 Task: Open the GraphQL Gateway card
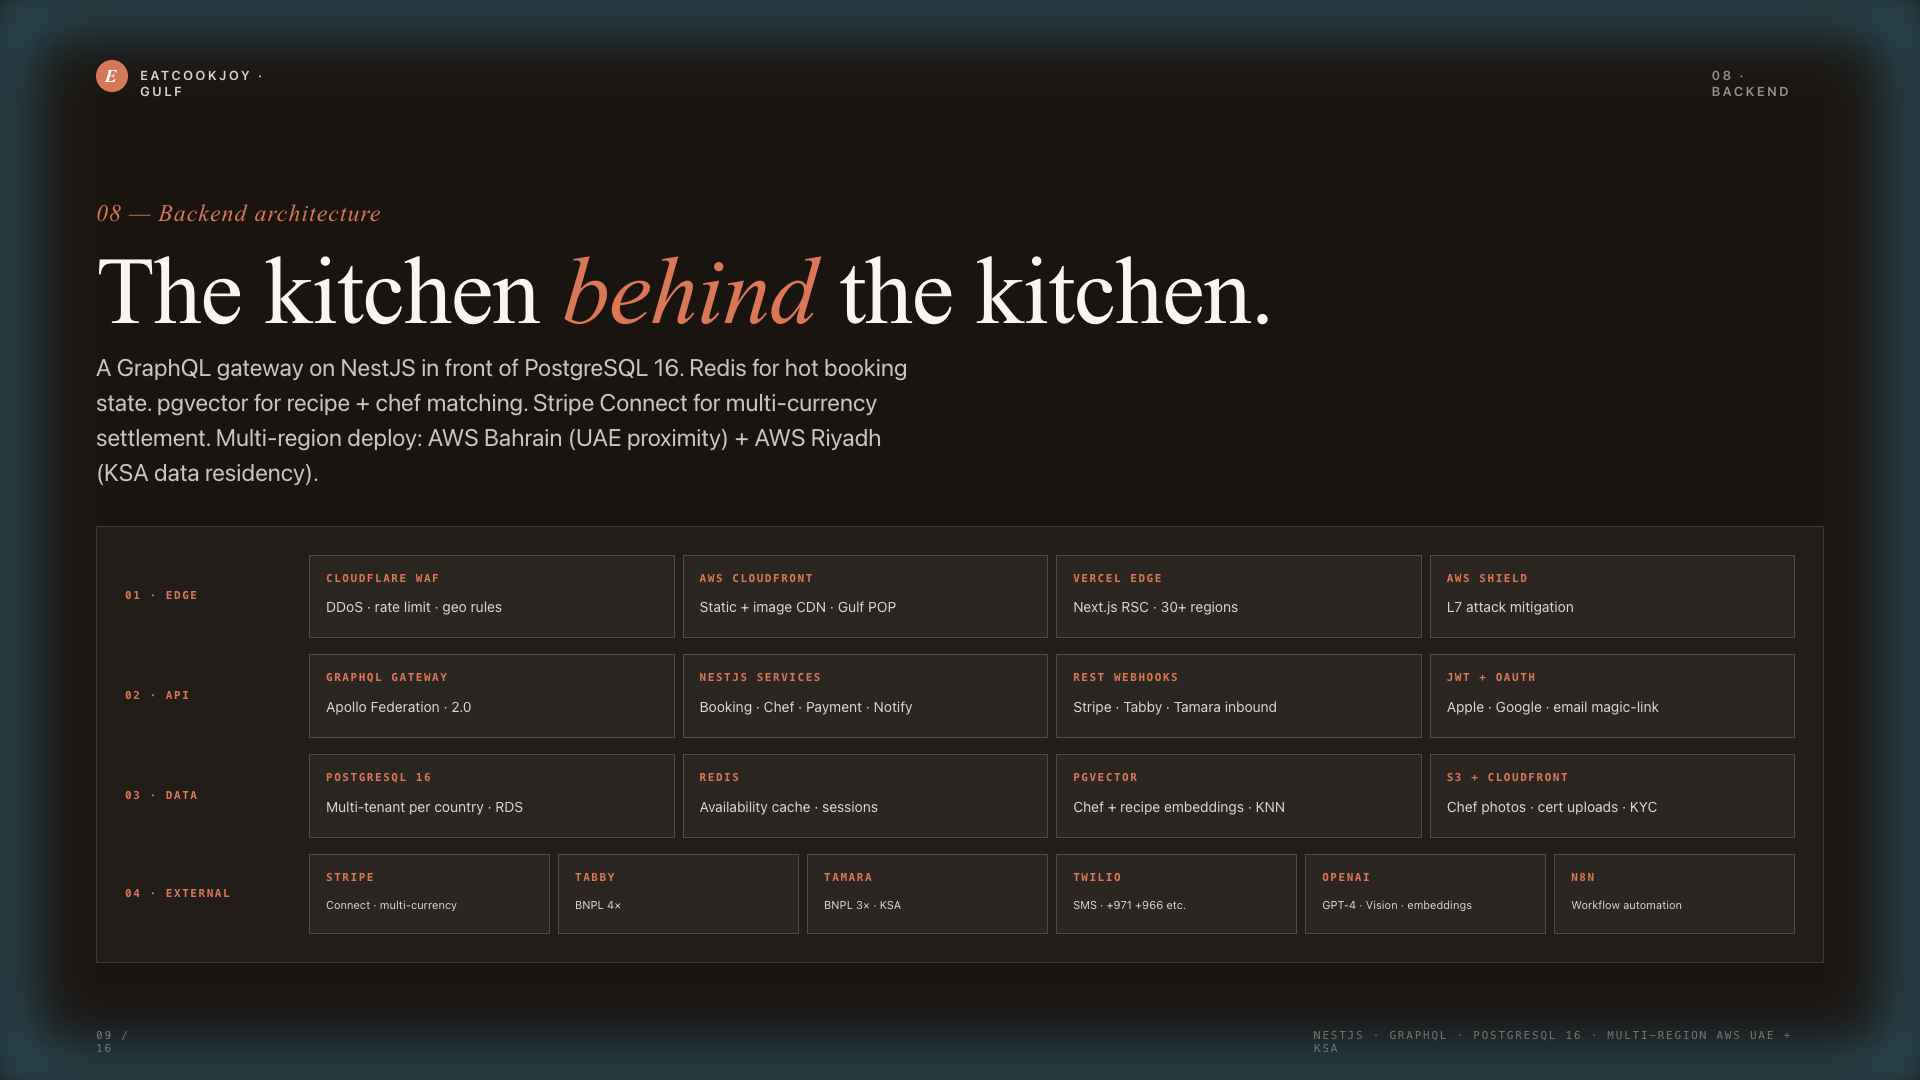click(x=492, y=696)
